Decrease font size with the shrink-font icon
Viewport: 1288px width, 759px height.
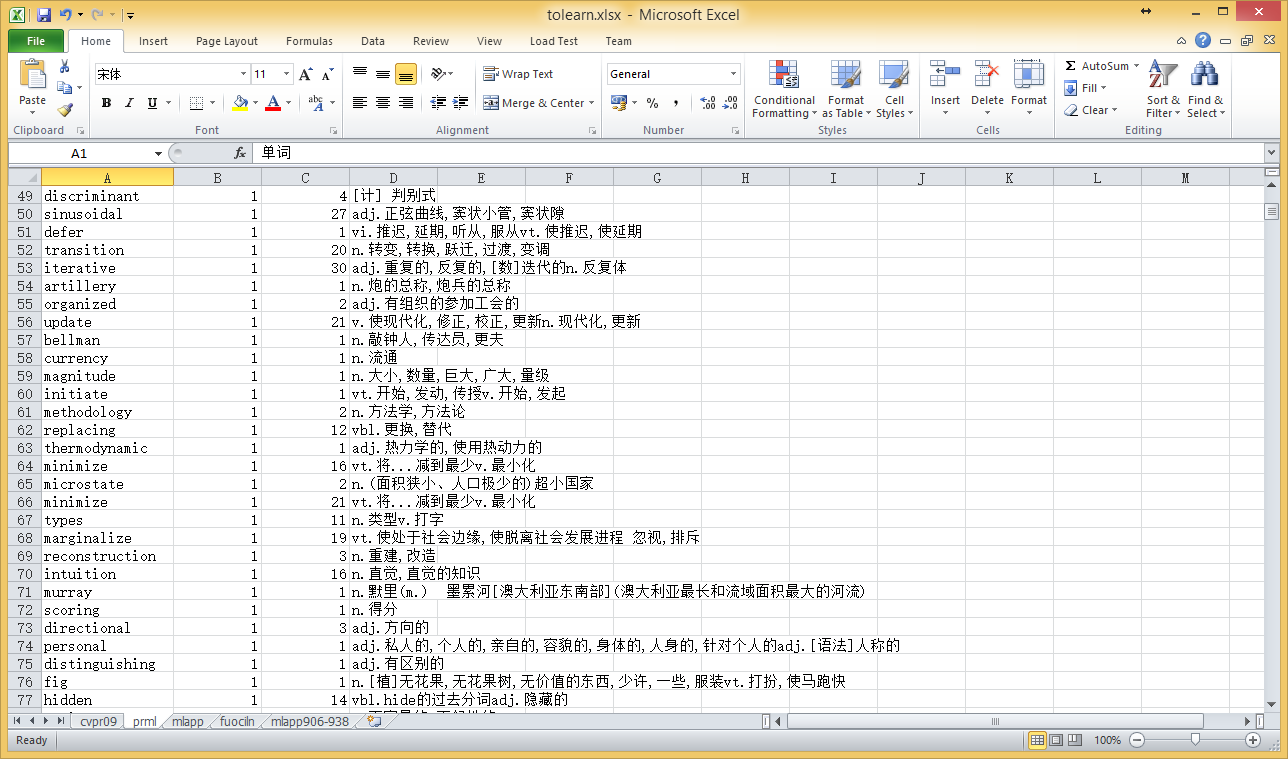pos(328,74)
